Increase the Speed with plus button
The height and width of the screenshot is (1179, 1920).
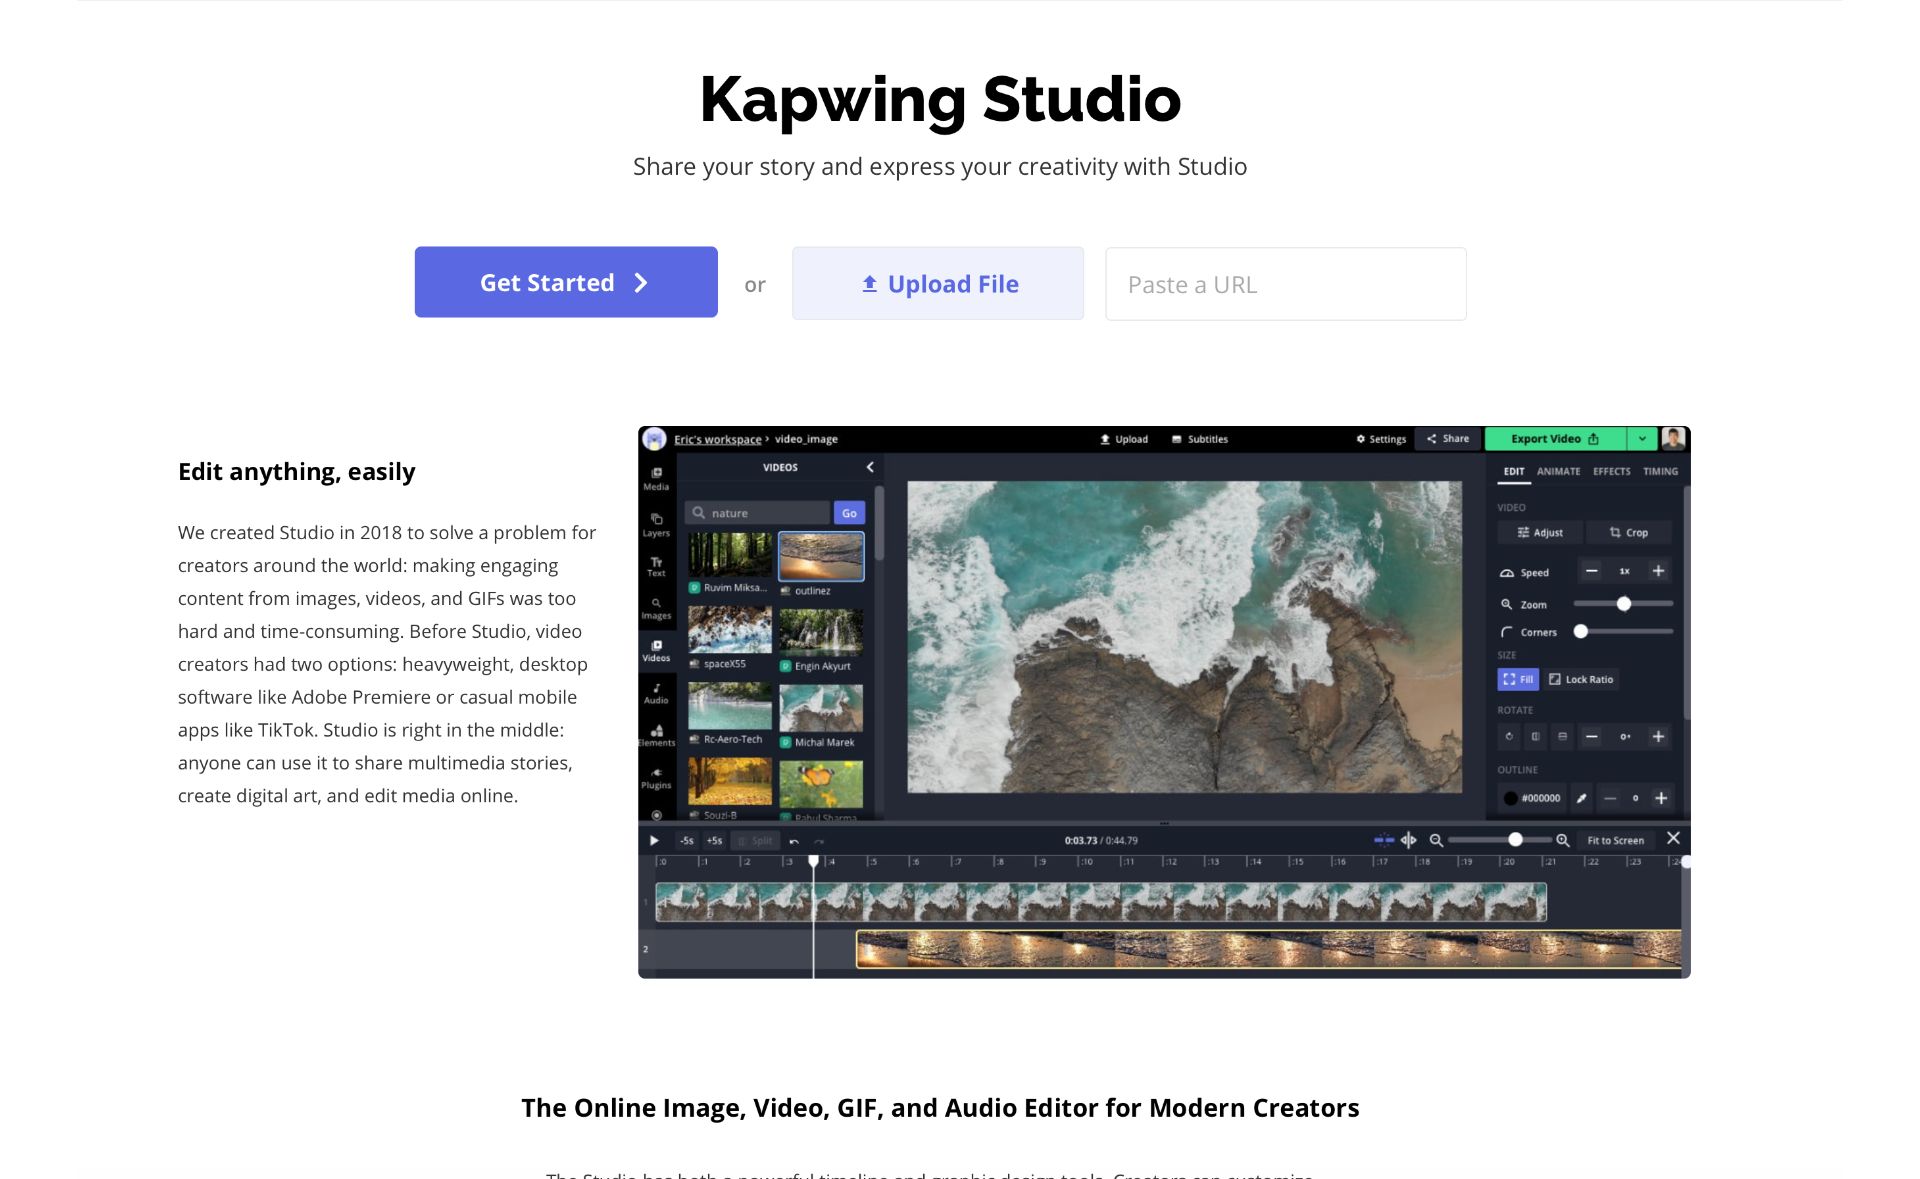(1658, 571)
